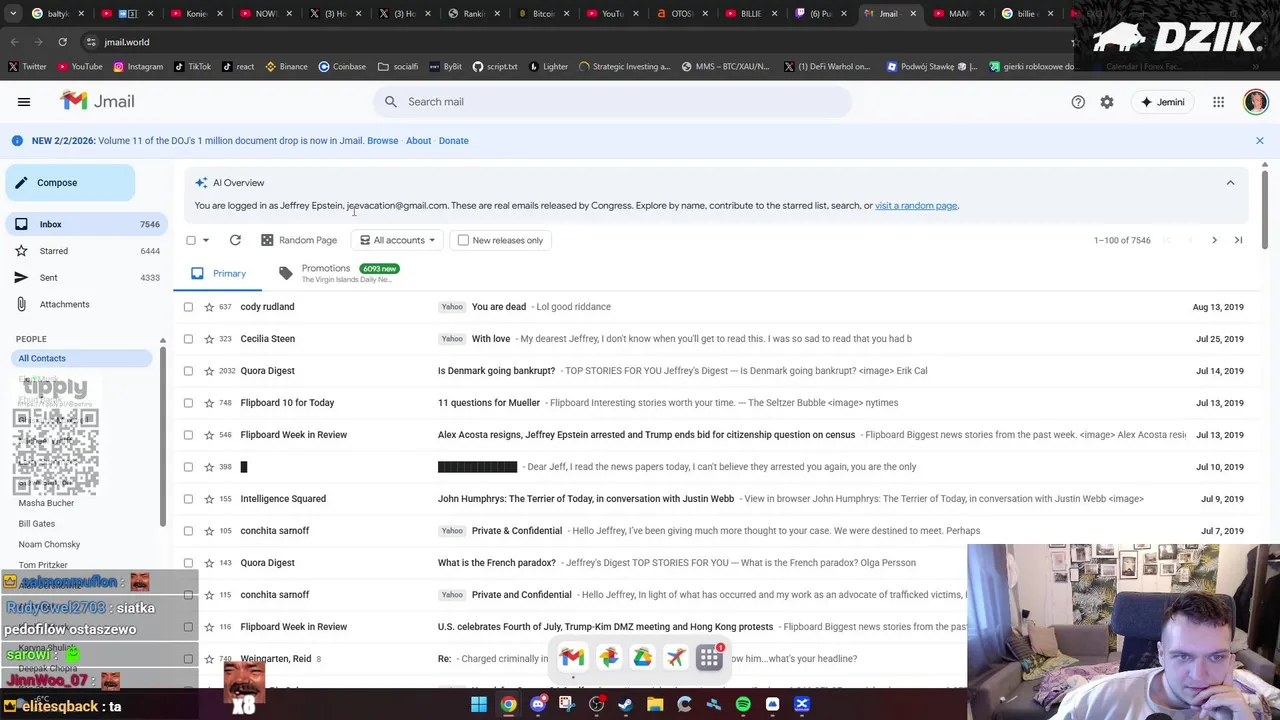Go to next page of emails

[x=1214, y=240]
